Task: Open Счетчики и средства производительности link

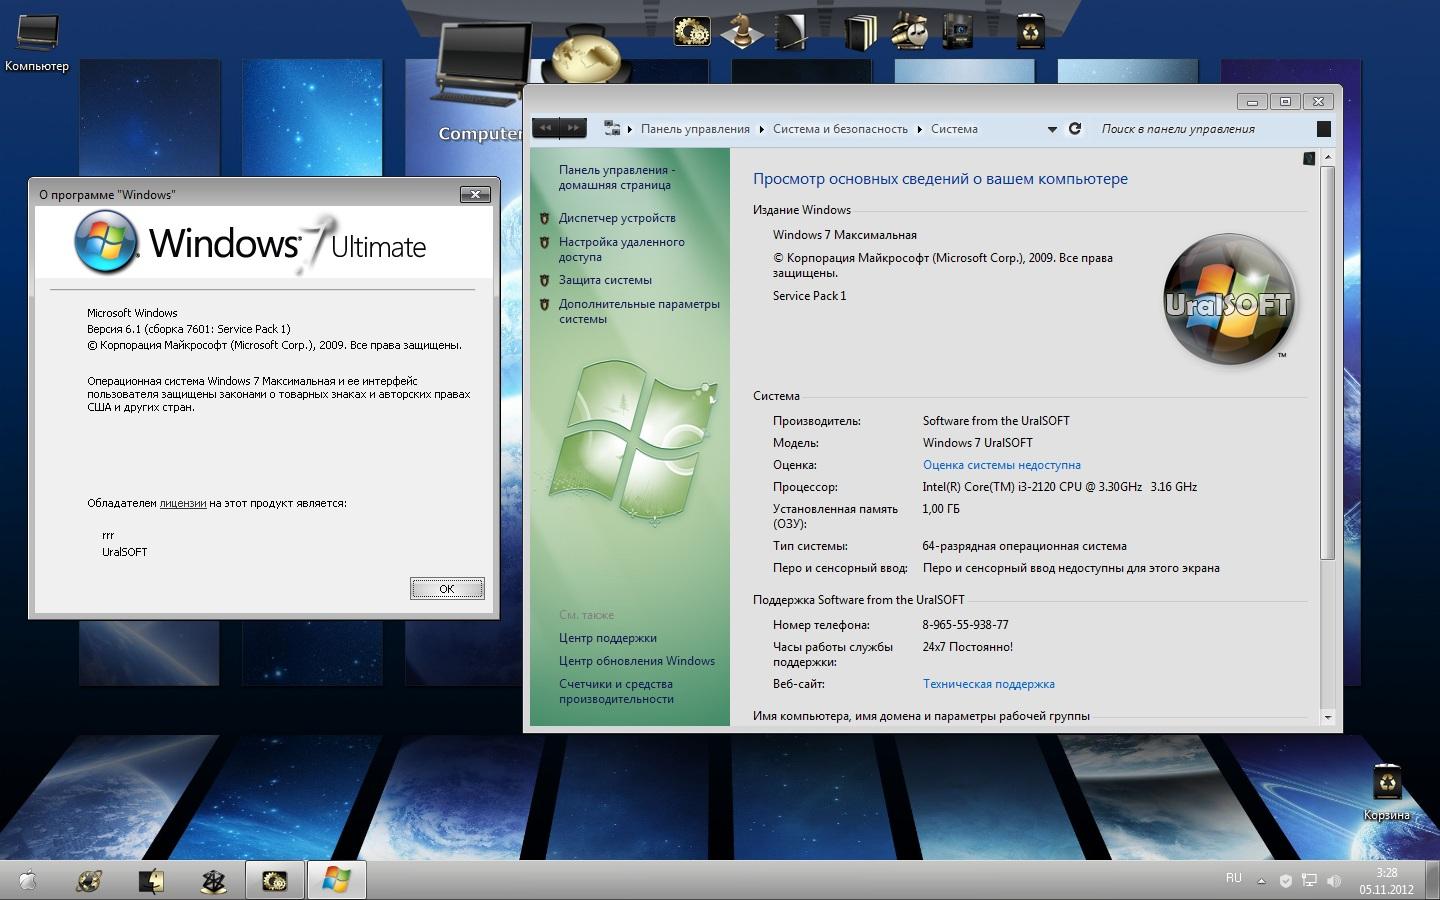Action: 616,691
